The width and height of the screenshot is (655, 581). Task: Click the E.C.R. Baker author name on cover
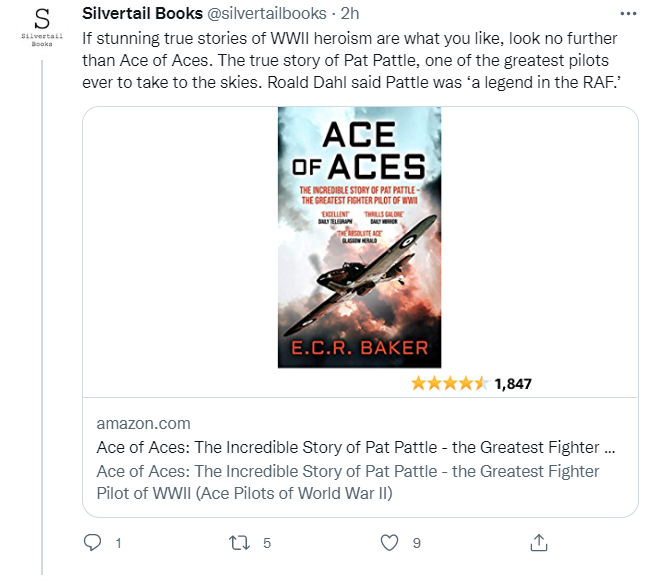[x=359, y=348]
